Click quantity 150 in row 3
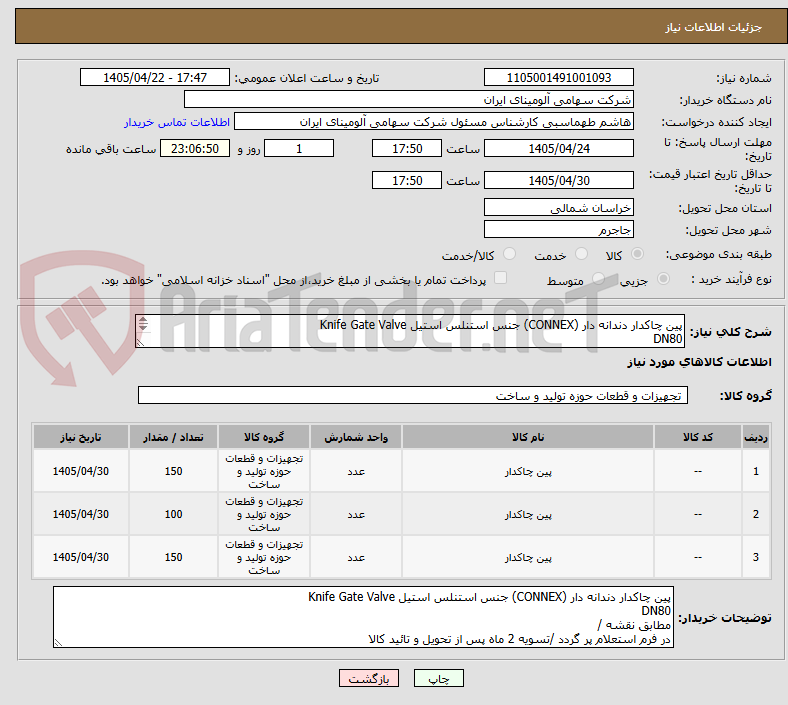 pyautogui.click(x=173, y=557)
